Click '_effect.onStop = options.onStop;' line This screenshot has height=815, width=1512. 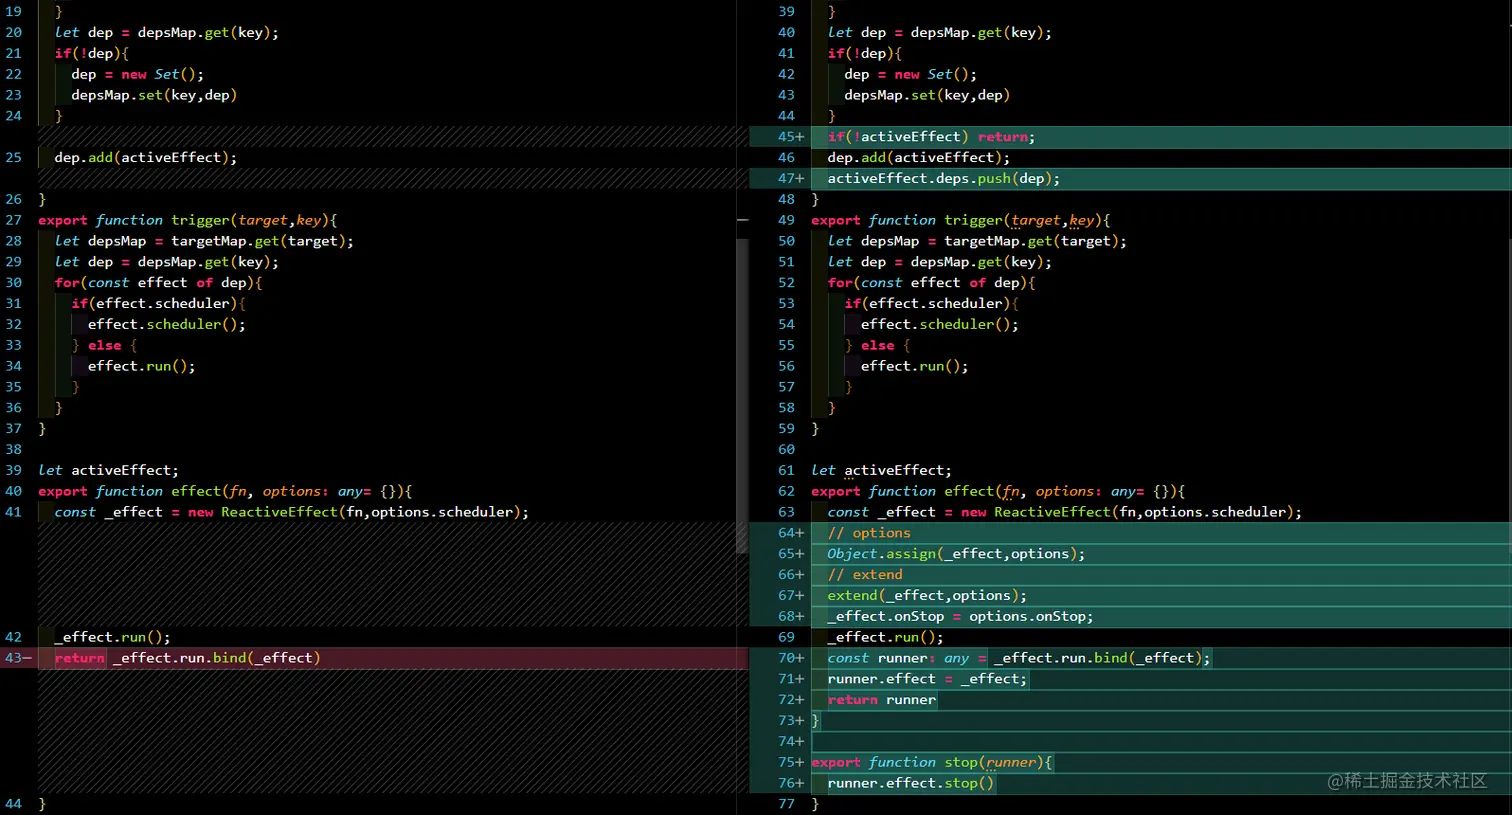point(960,617)
